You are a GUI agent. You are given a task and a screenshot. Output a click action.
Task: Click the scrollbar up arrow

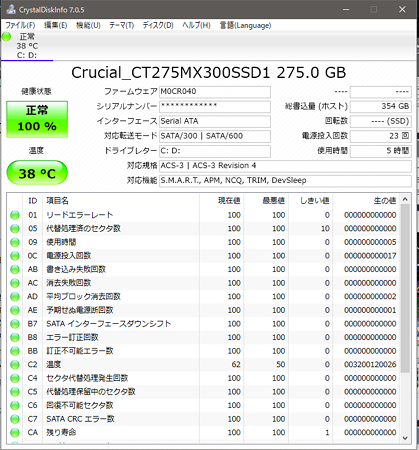click(405, 199)
